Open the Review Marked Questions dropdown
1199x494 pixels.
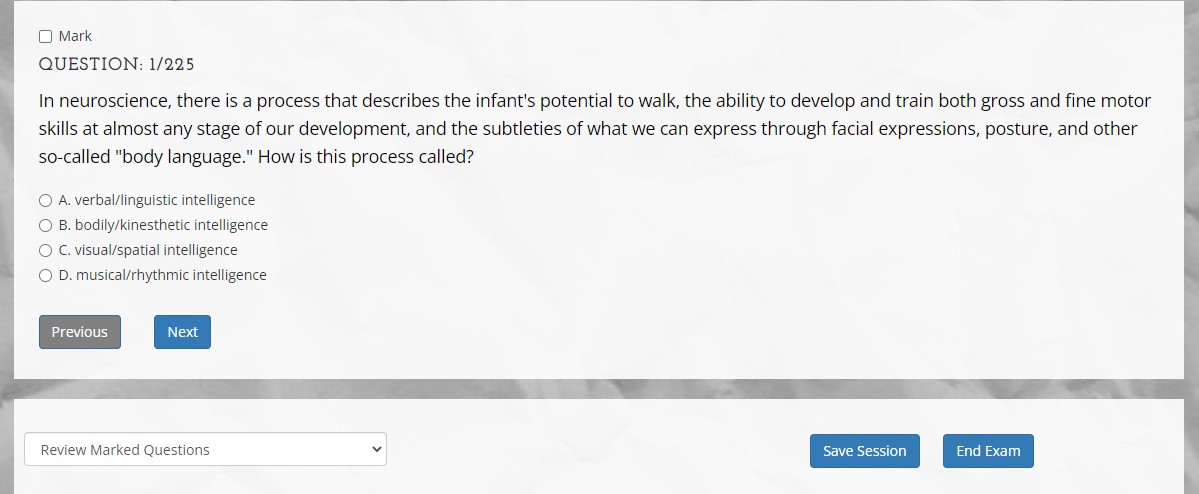(205, 450)
